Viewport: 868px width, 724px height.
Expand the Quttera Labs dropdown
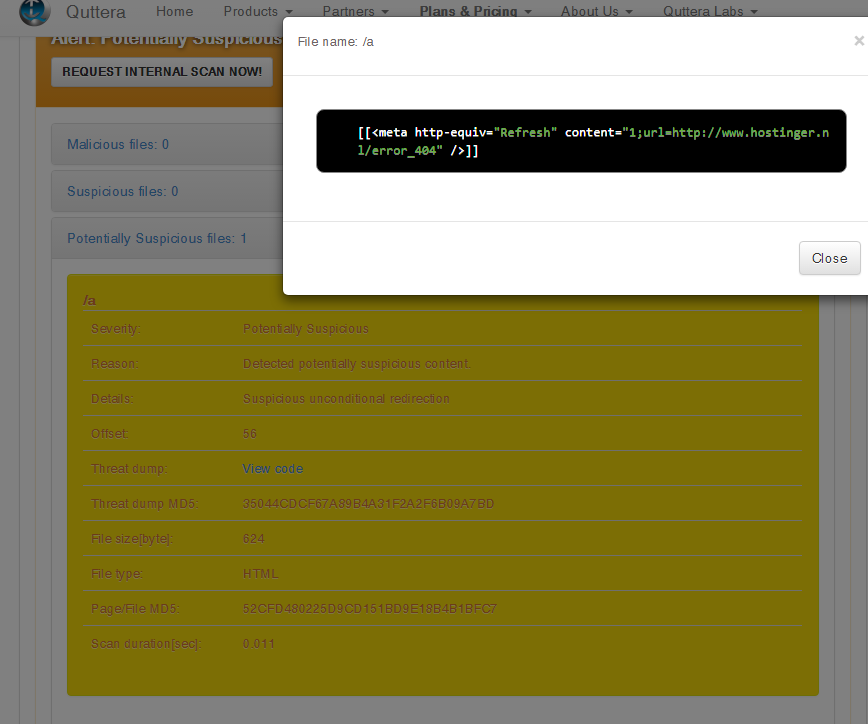pyautogui.click(x=710, y=12)
